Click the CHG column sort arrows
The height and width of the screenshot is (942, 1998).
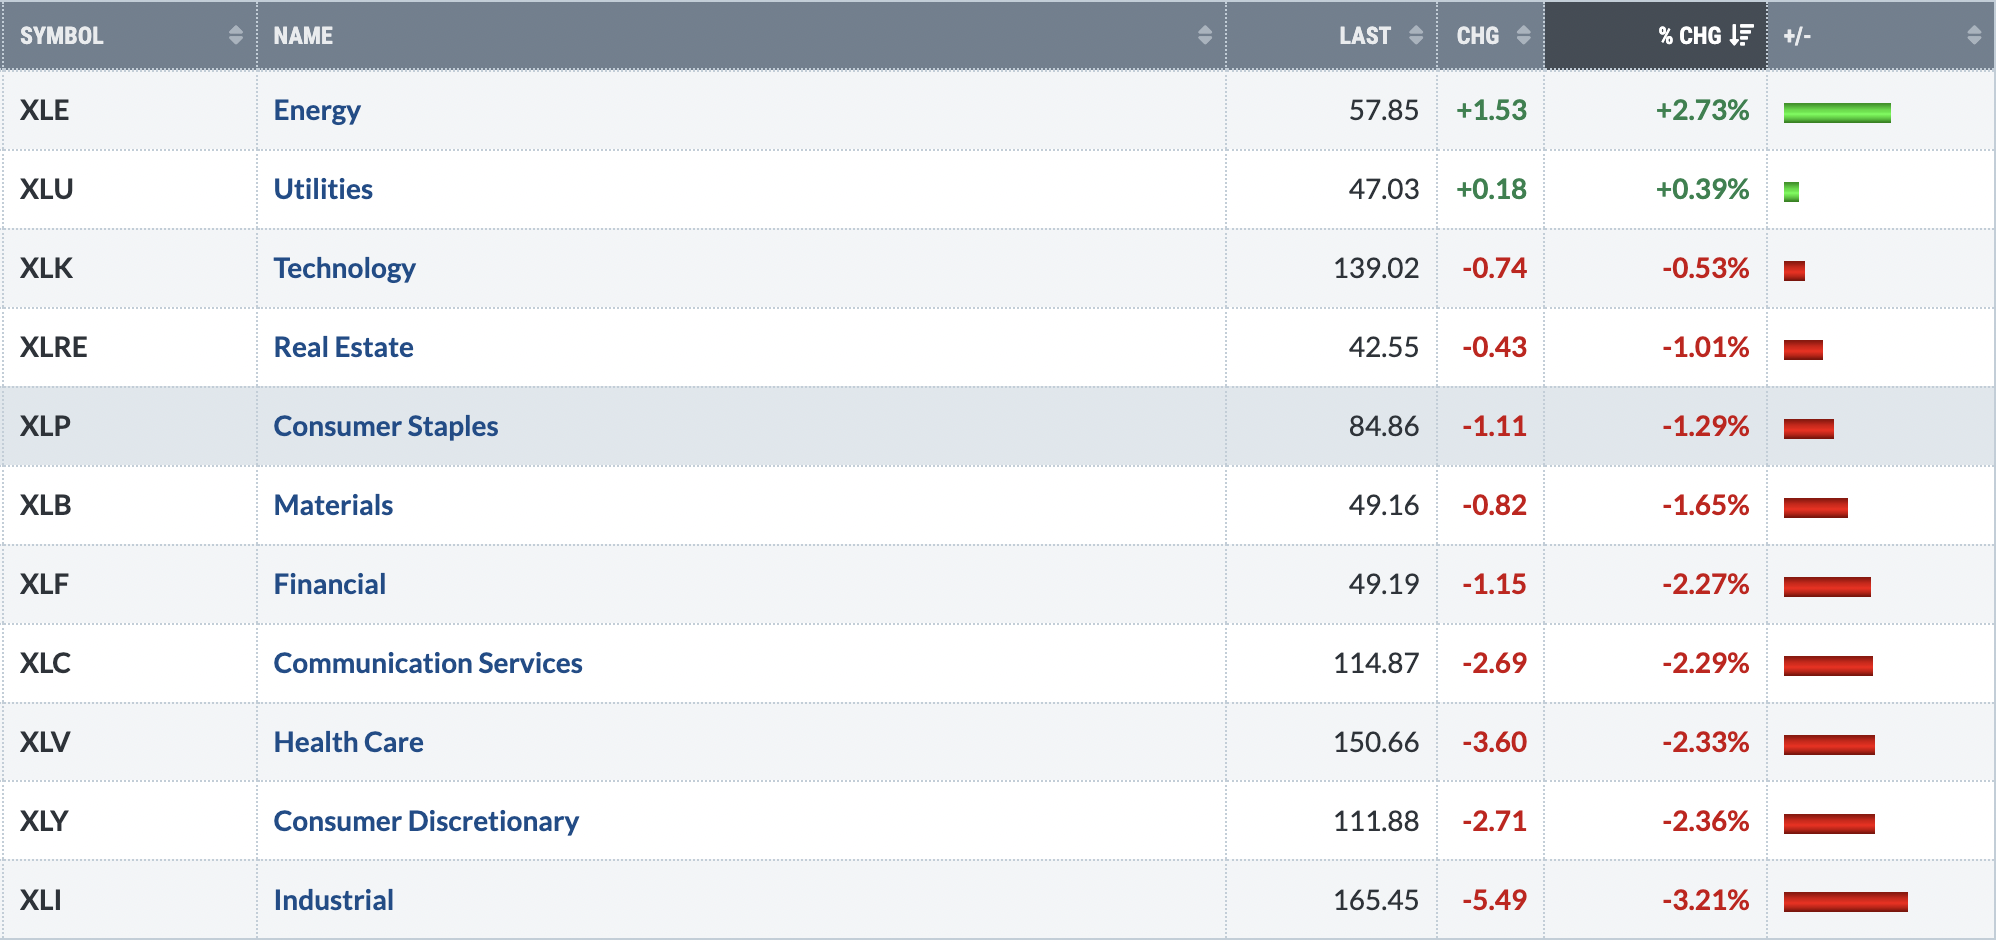coord(1523,36)
